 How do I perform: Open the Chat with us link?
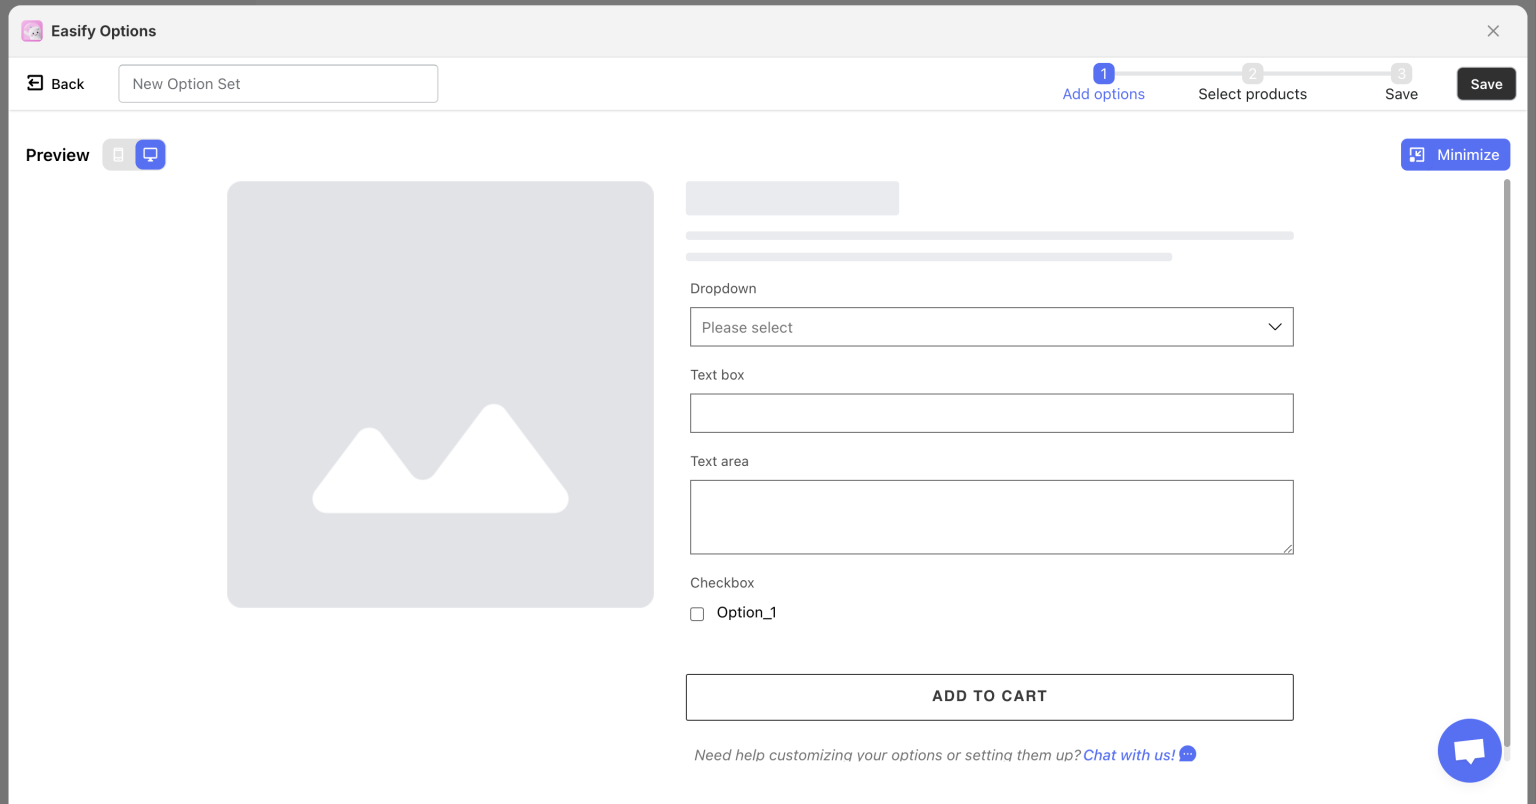coord(1128,755)
